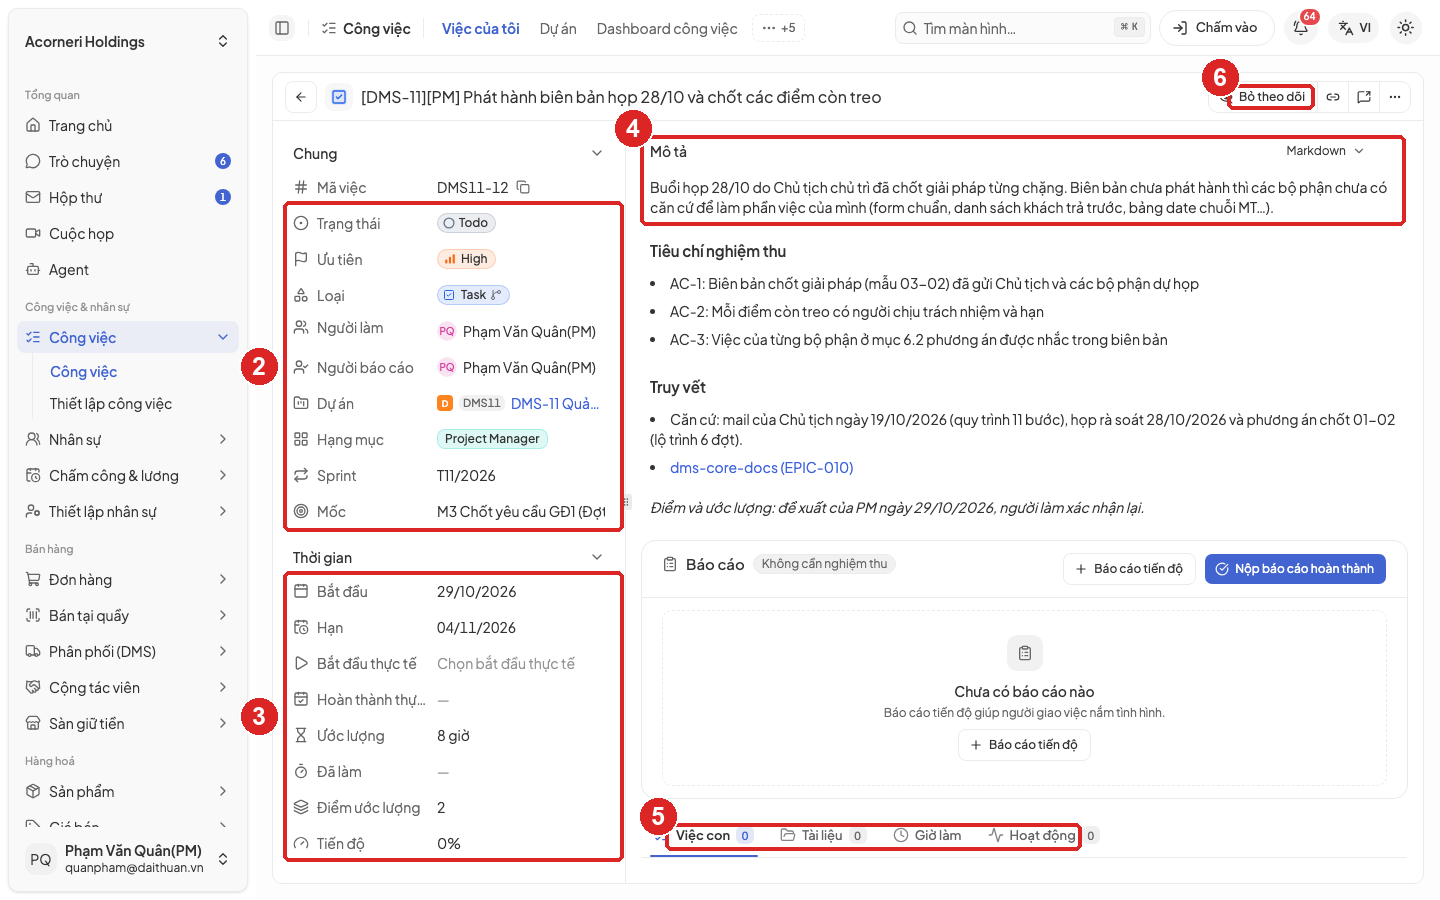Image resolution: width=1440 pixels, height=900 pixels.
Task: Select the High priority badge
Action: point(466,259)
